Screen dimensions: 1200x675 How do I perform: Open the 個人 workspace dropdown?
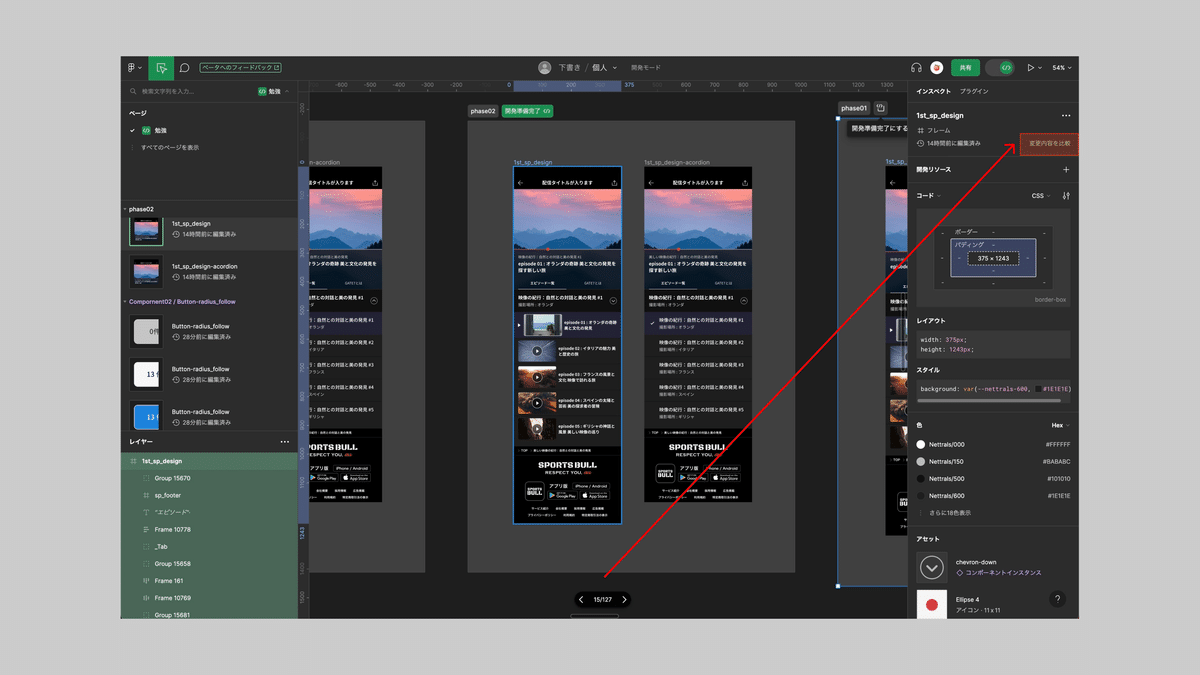(x=603, y=68)
